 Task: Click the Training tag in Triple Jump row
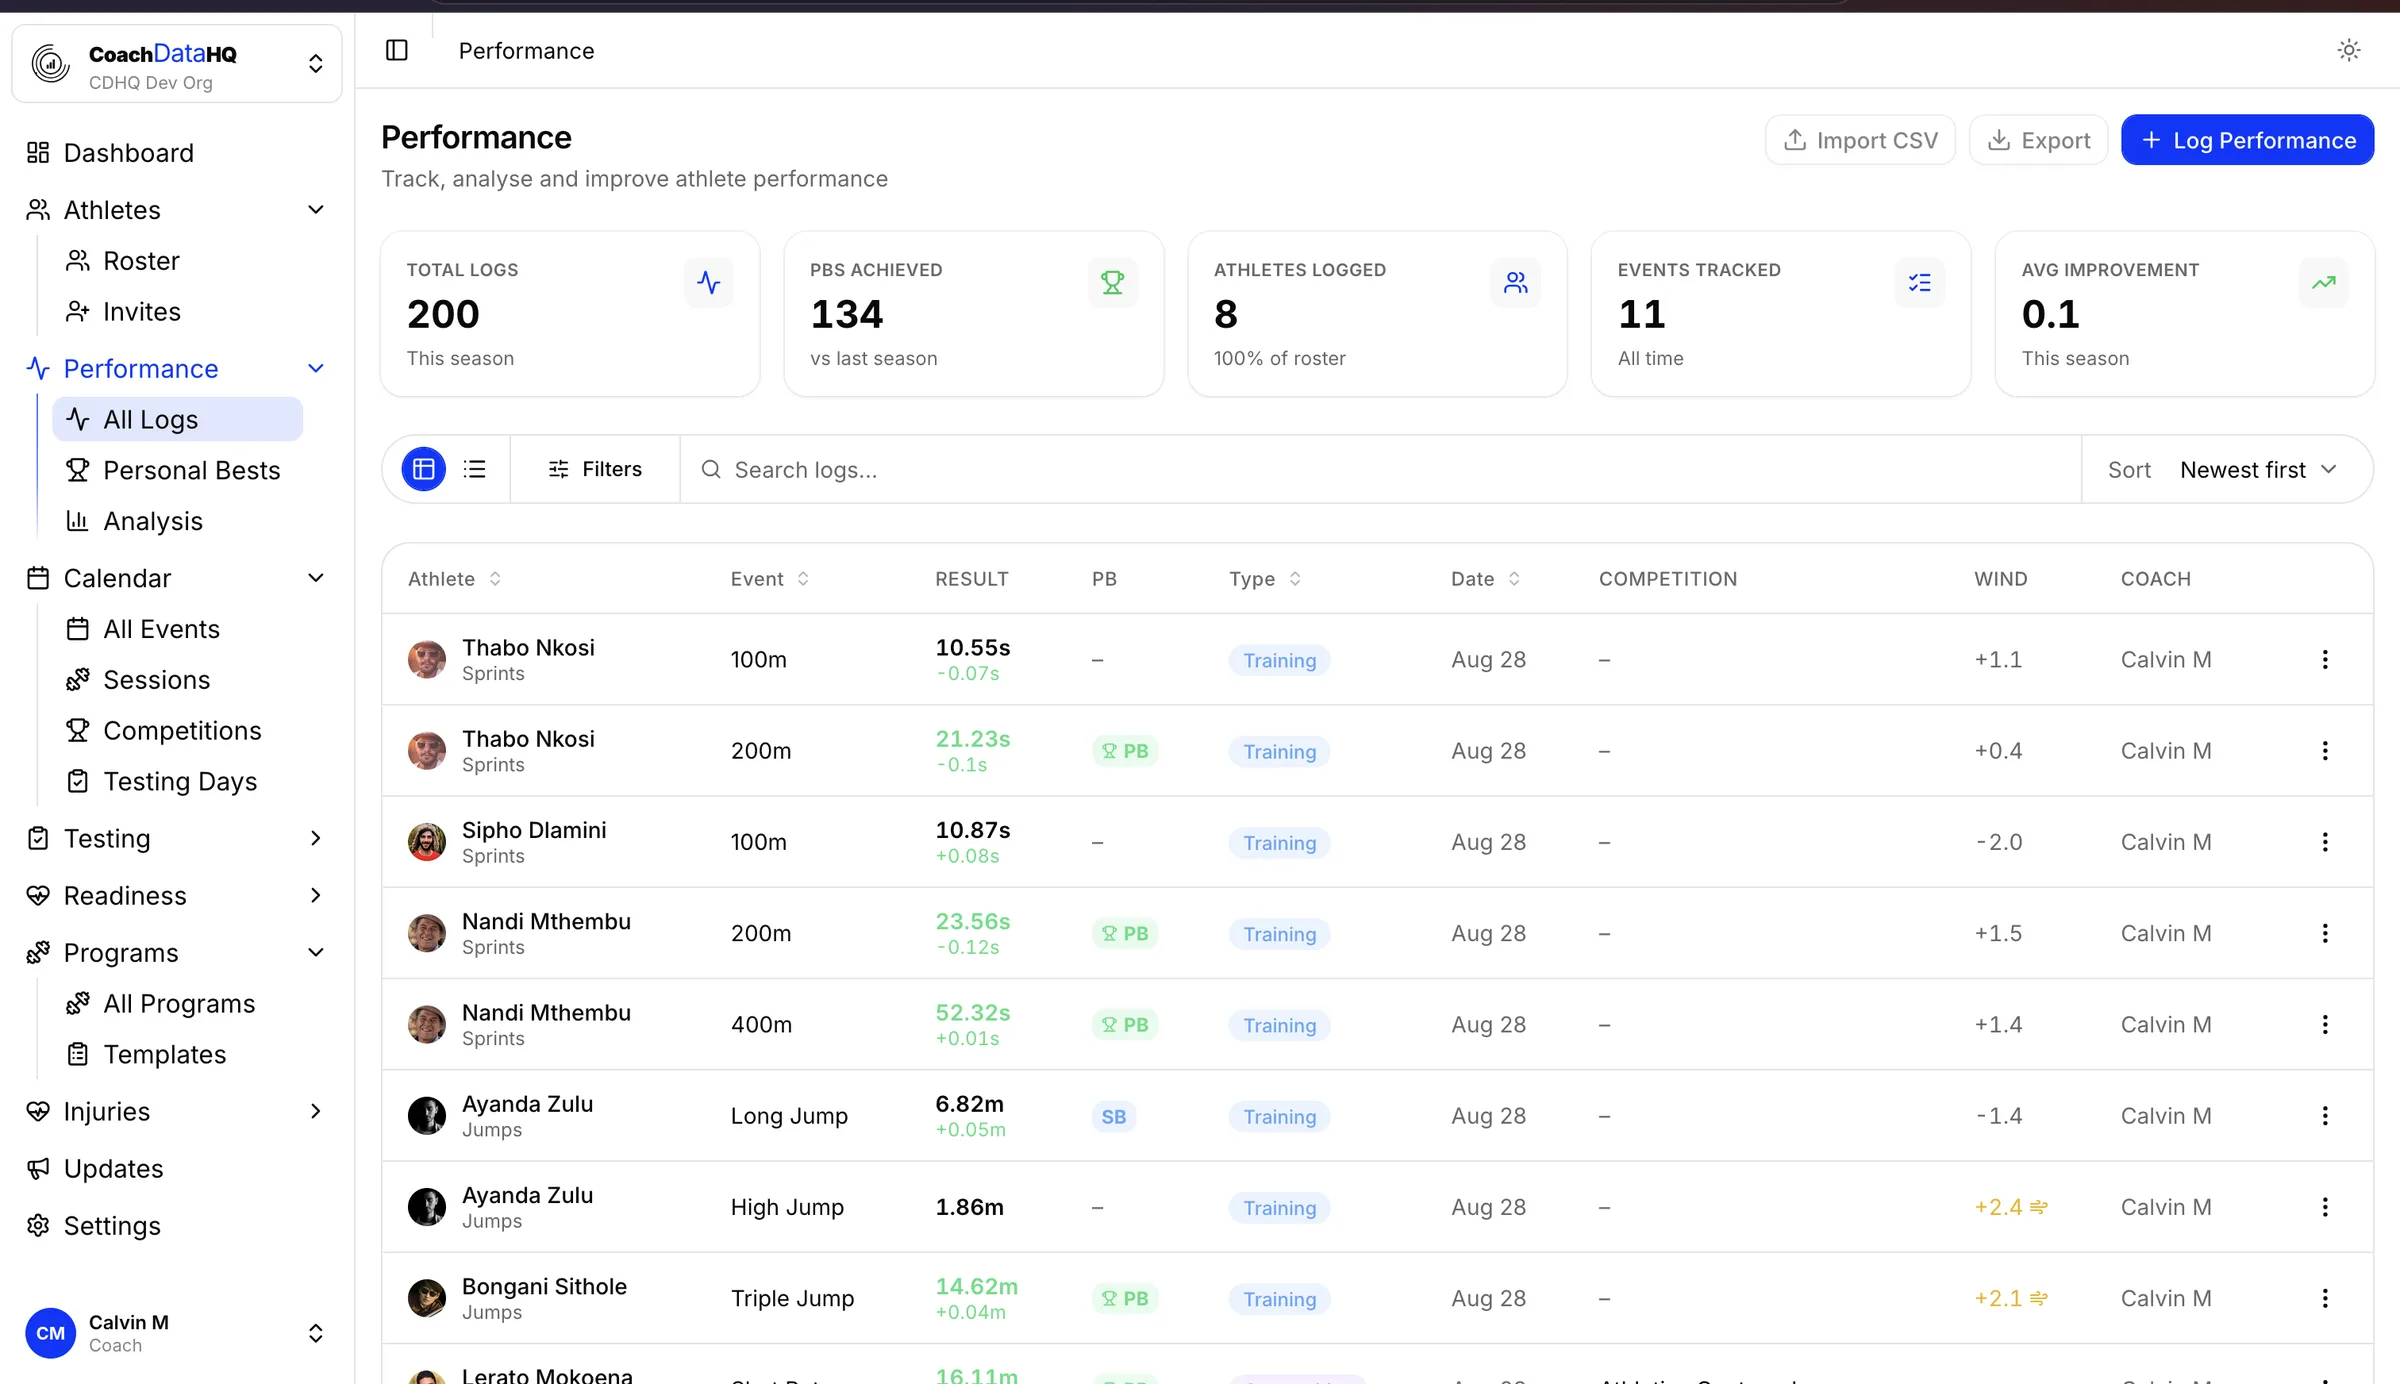point(1279,1299)
